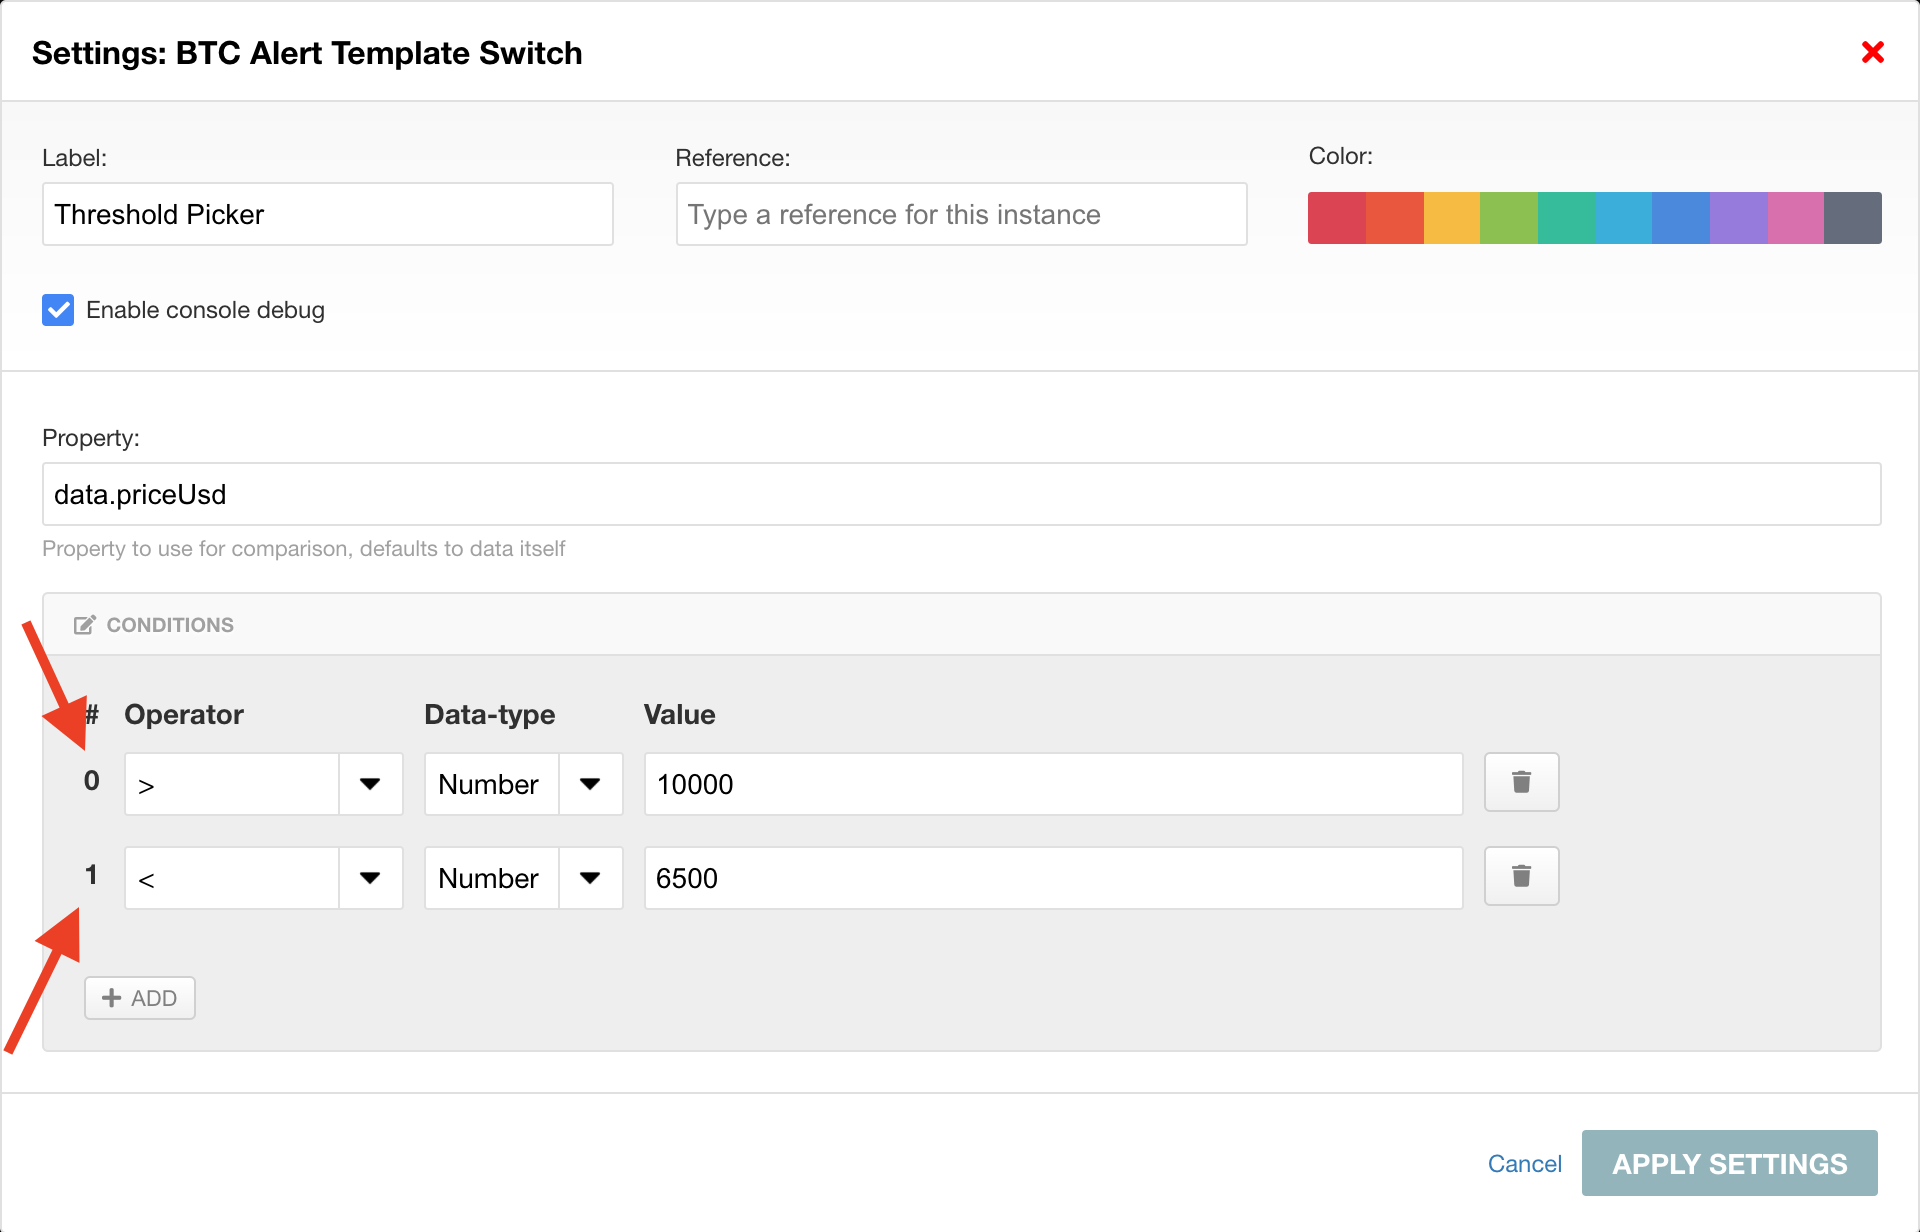This screenshot has width=1920, height=1232.
Task: Click the value field showing 6500
Action: tap(1053, 878)
